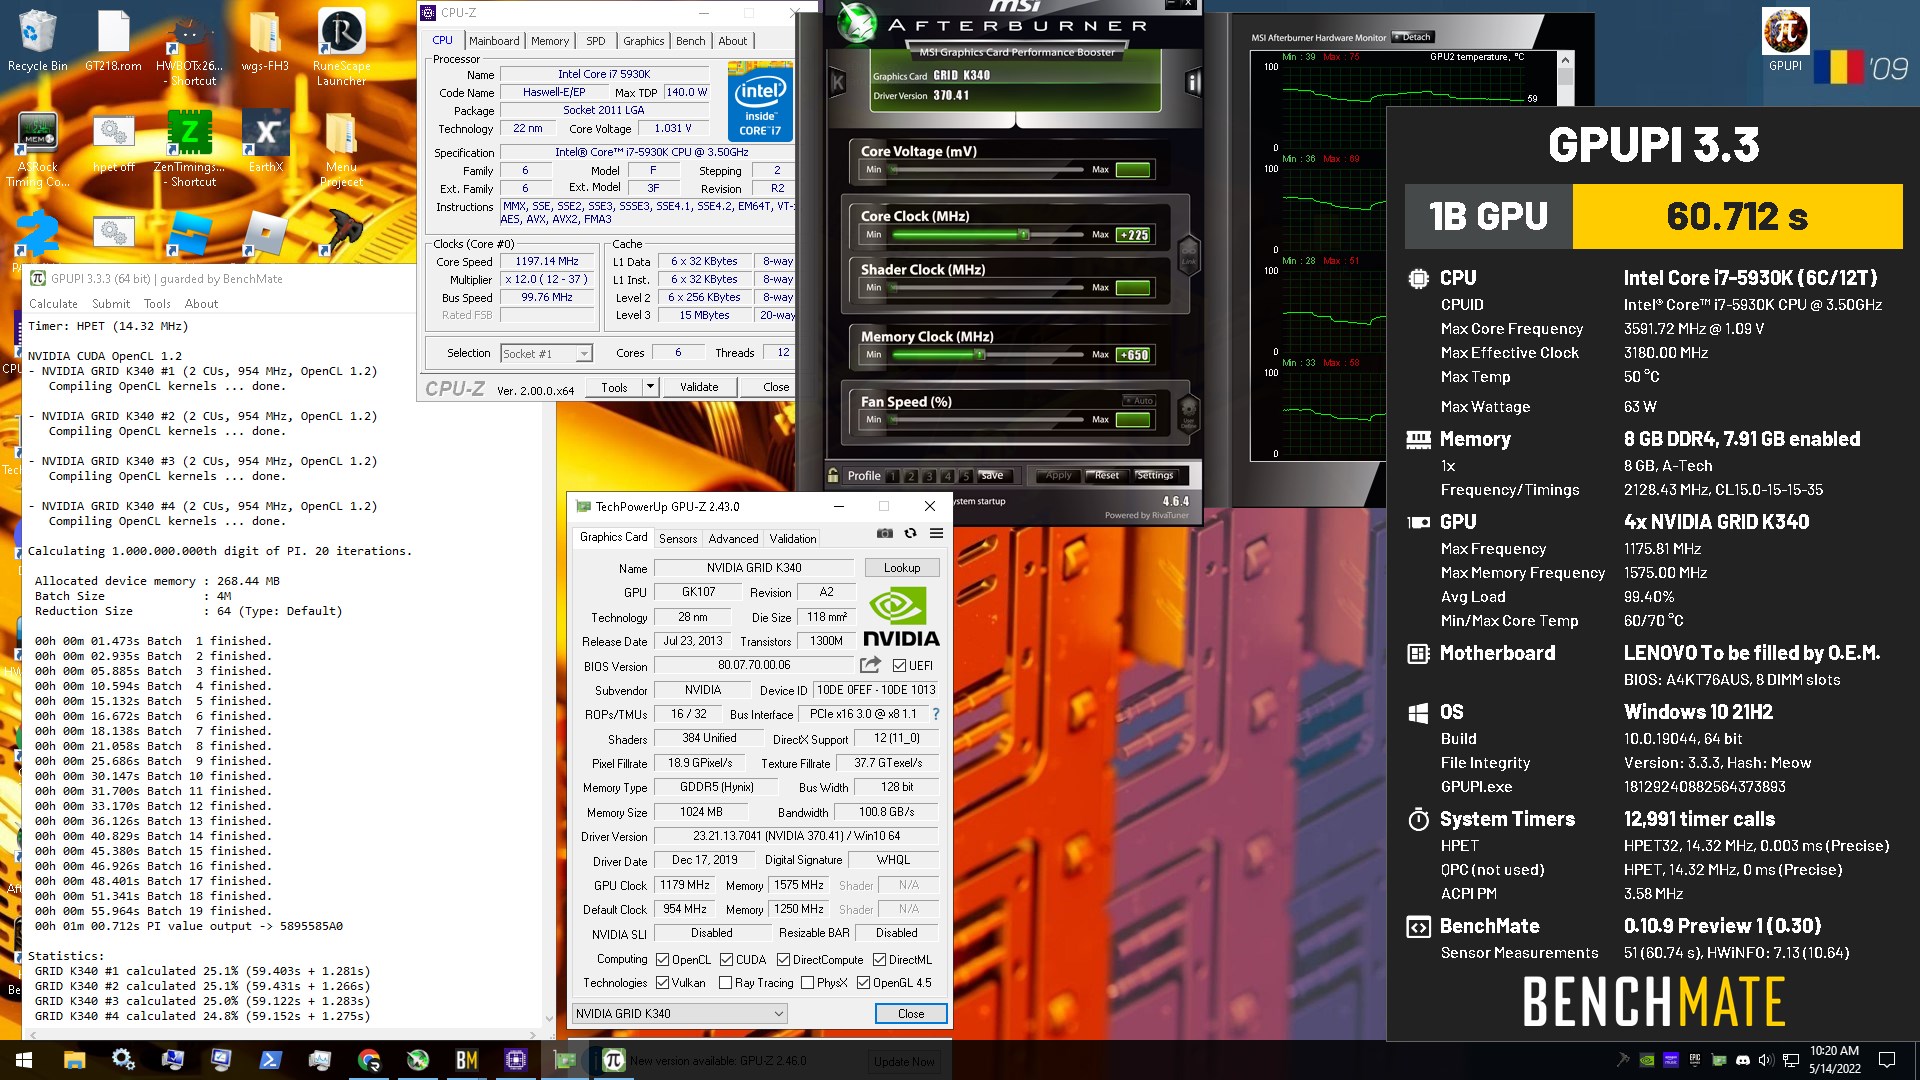Open File Explorer from the taskbar
The height and width of the screenshot is (1080, 1920).
[74, 1060]
